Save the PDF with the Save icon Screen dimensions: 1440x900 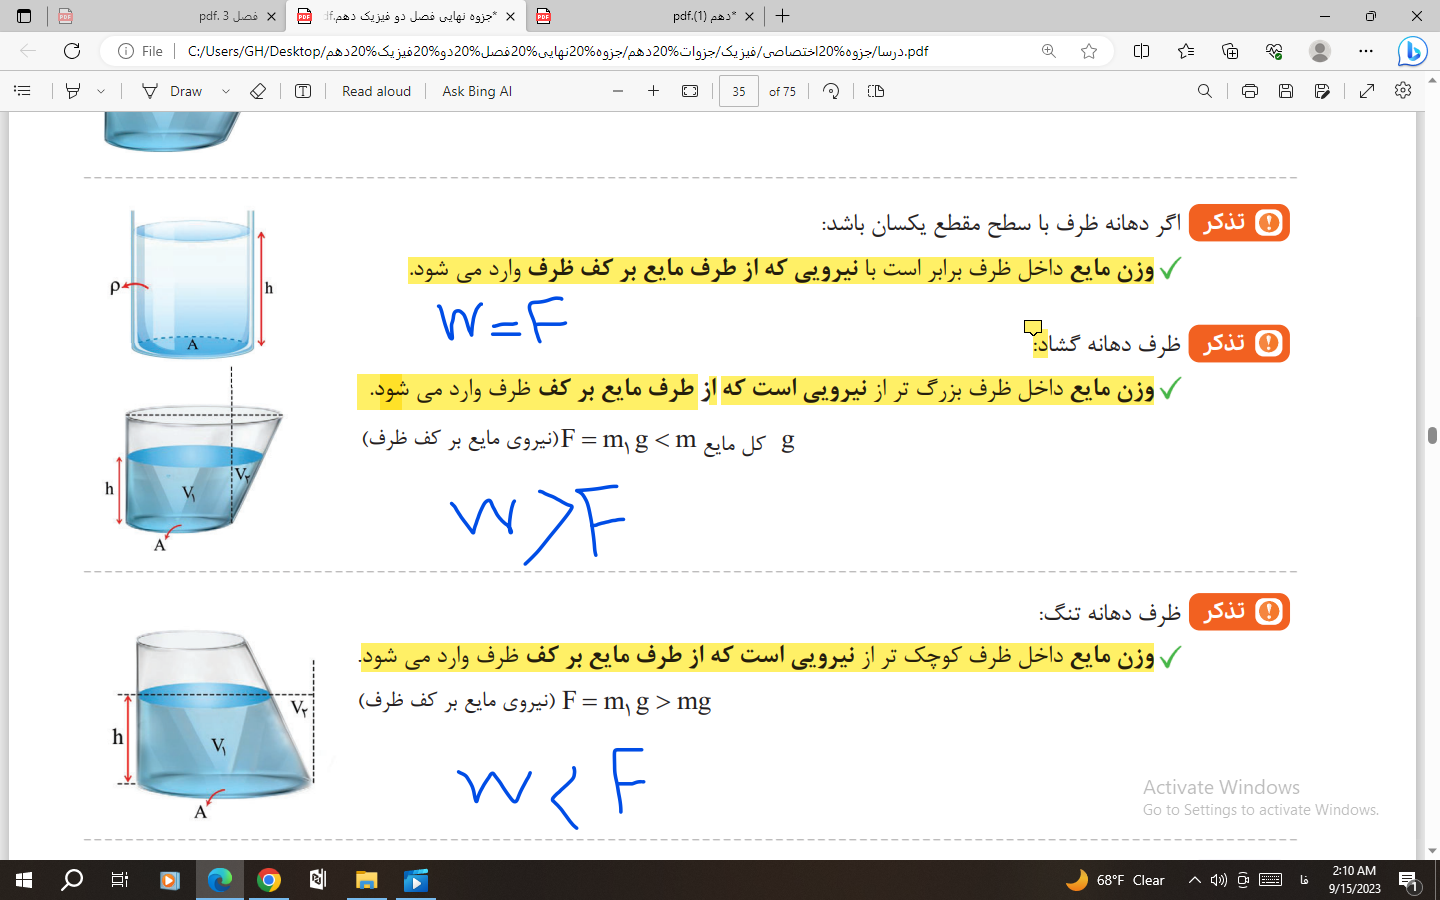coord(1286,91)
